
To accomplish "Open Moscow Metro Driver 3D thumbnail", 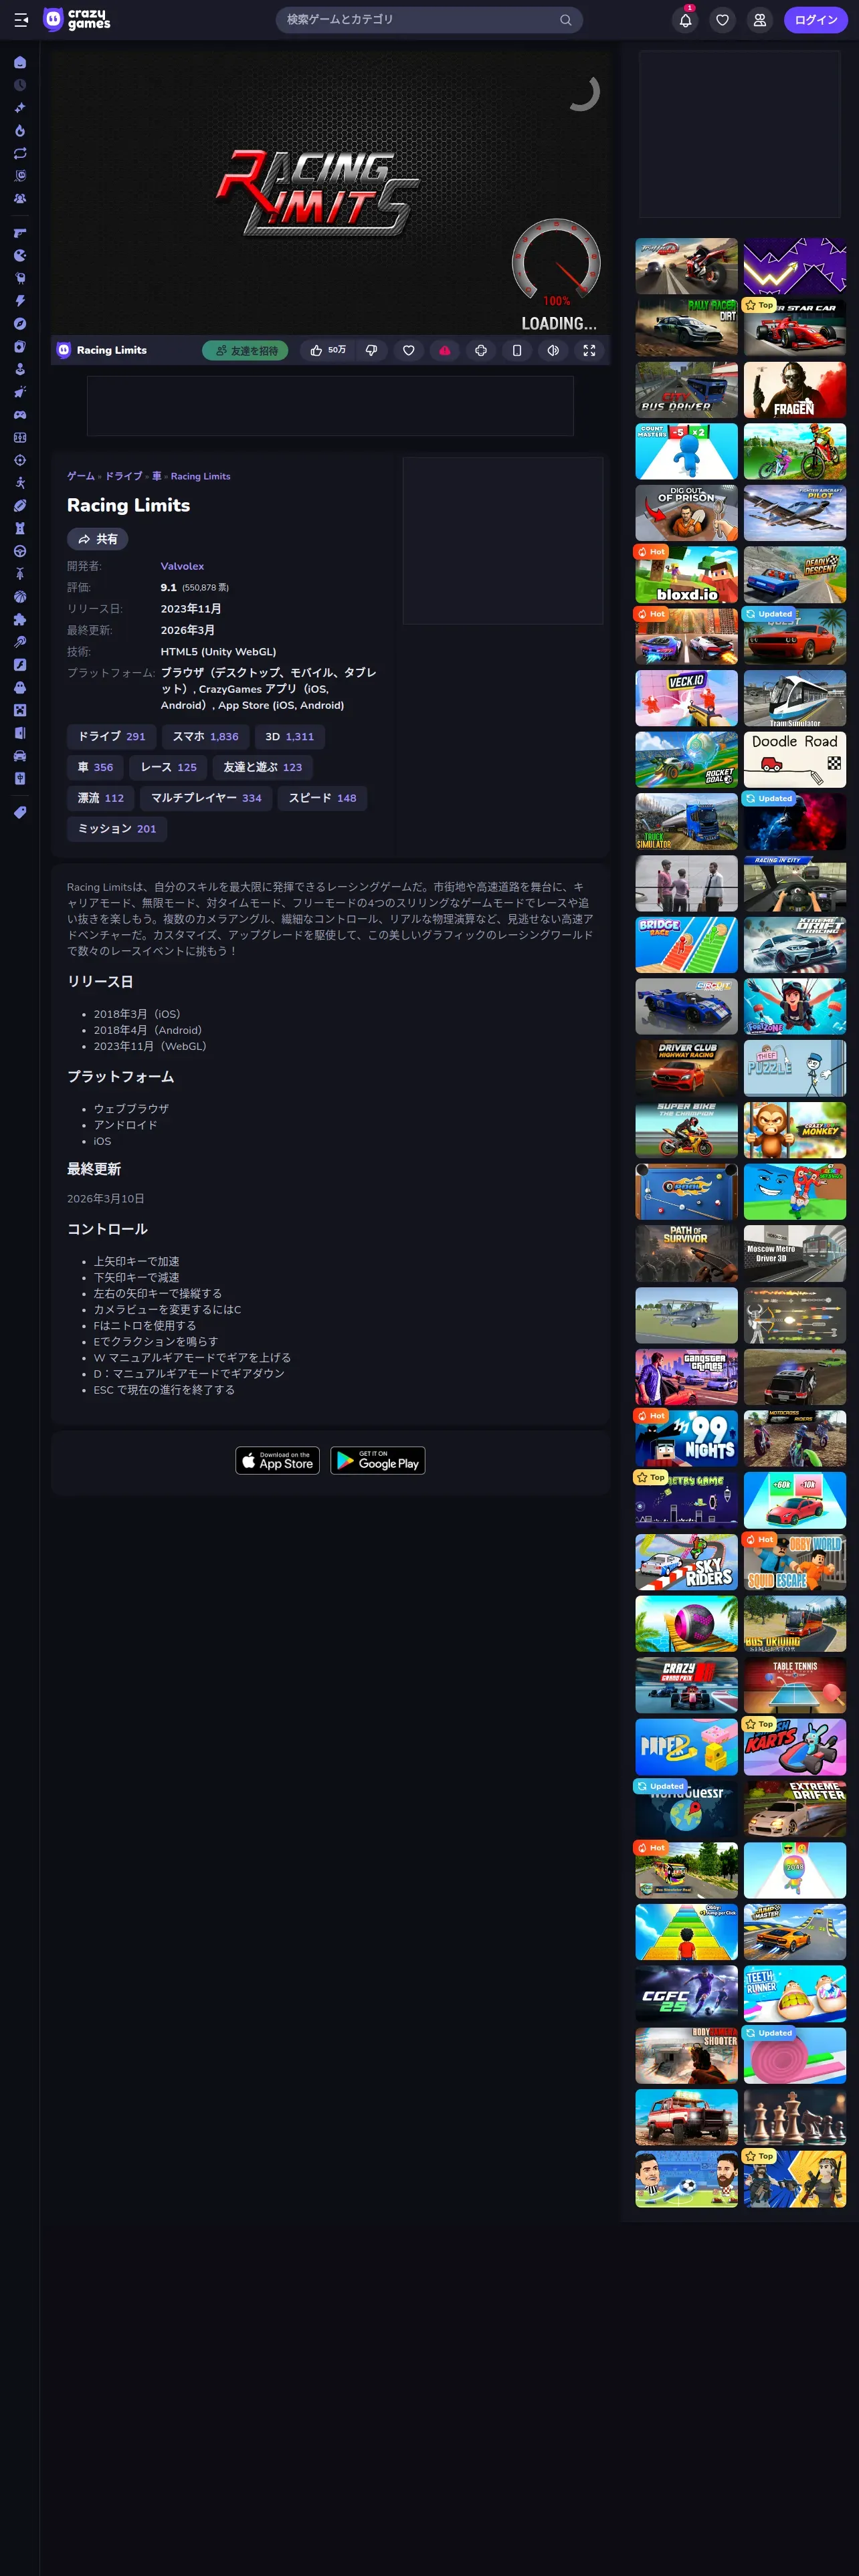I will tap(795, 1253).
